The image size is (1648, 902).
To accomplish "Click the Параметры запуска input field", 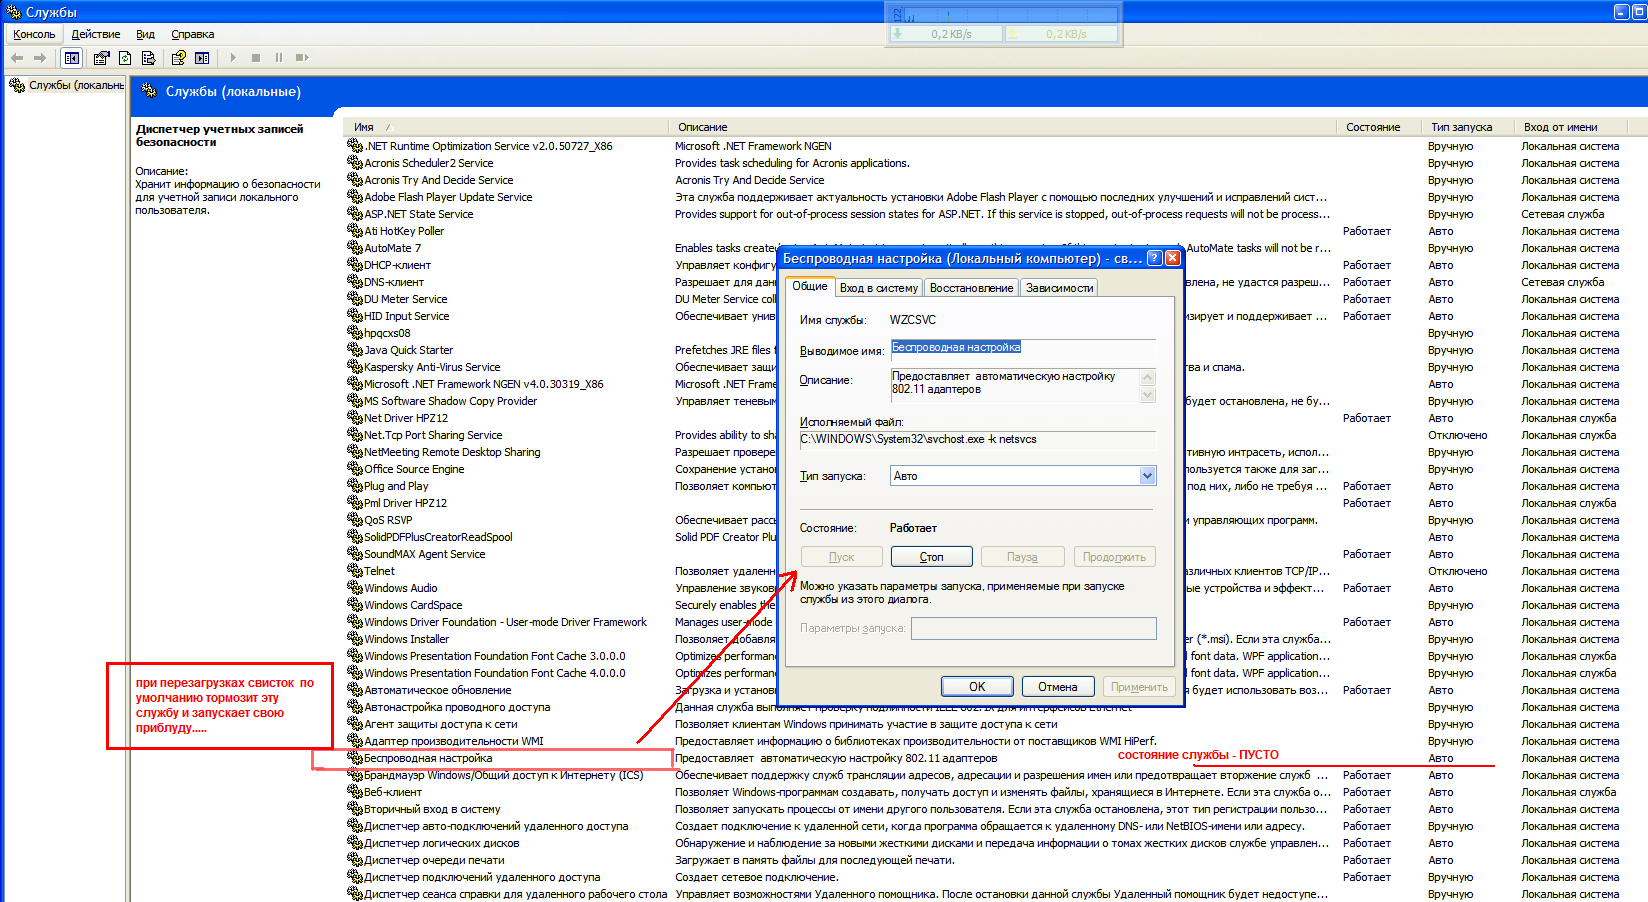I will pos(1033,628).
